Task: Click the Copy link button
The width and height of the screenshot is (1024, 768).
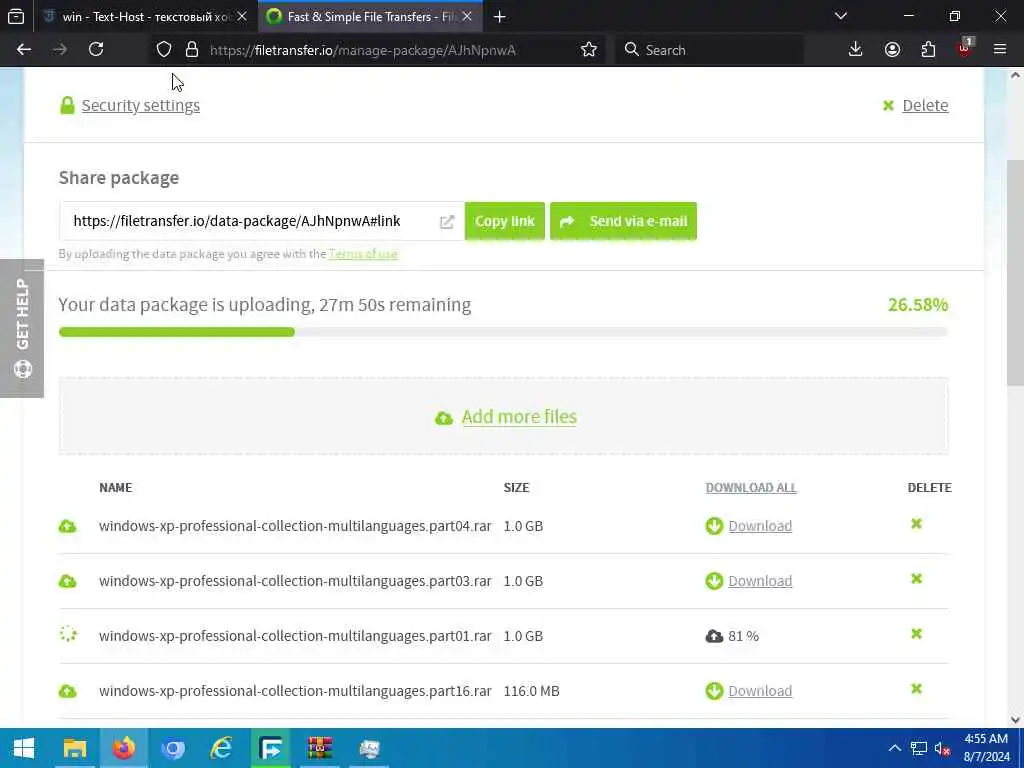Action: [x=505, y=221]
